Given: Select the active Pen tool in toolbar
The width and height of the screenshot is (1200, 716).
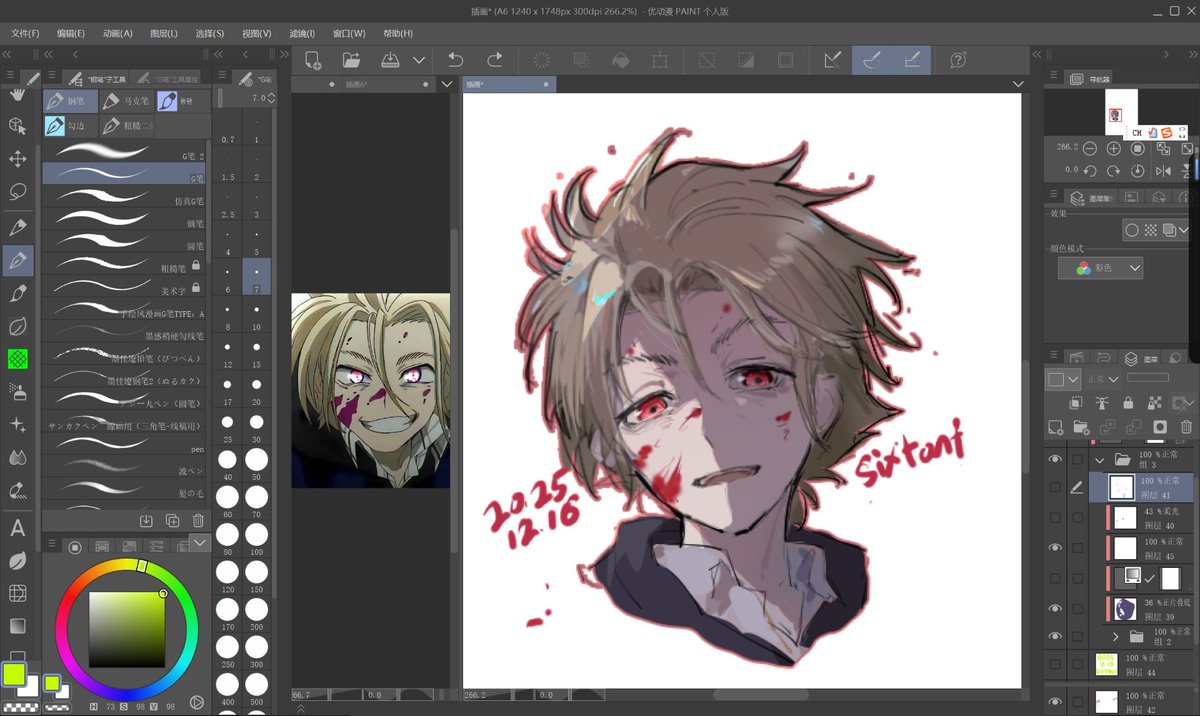Looking at the screenshot, I should pos(17,260).
